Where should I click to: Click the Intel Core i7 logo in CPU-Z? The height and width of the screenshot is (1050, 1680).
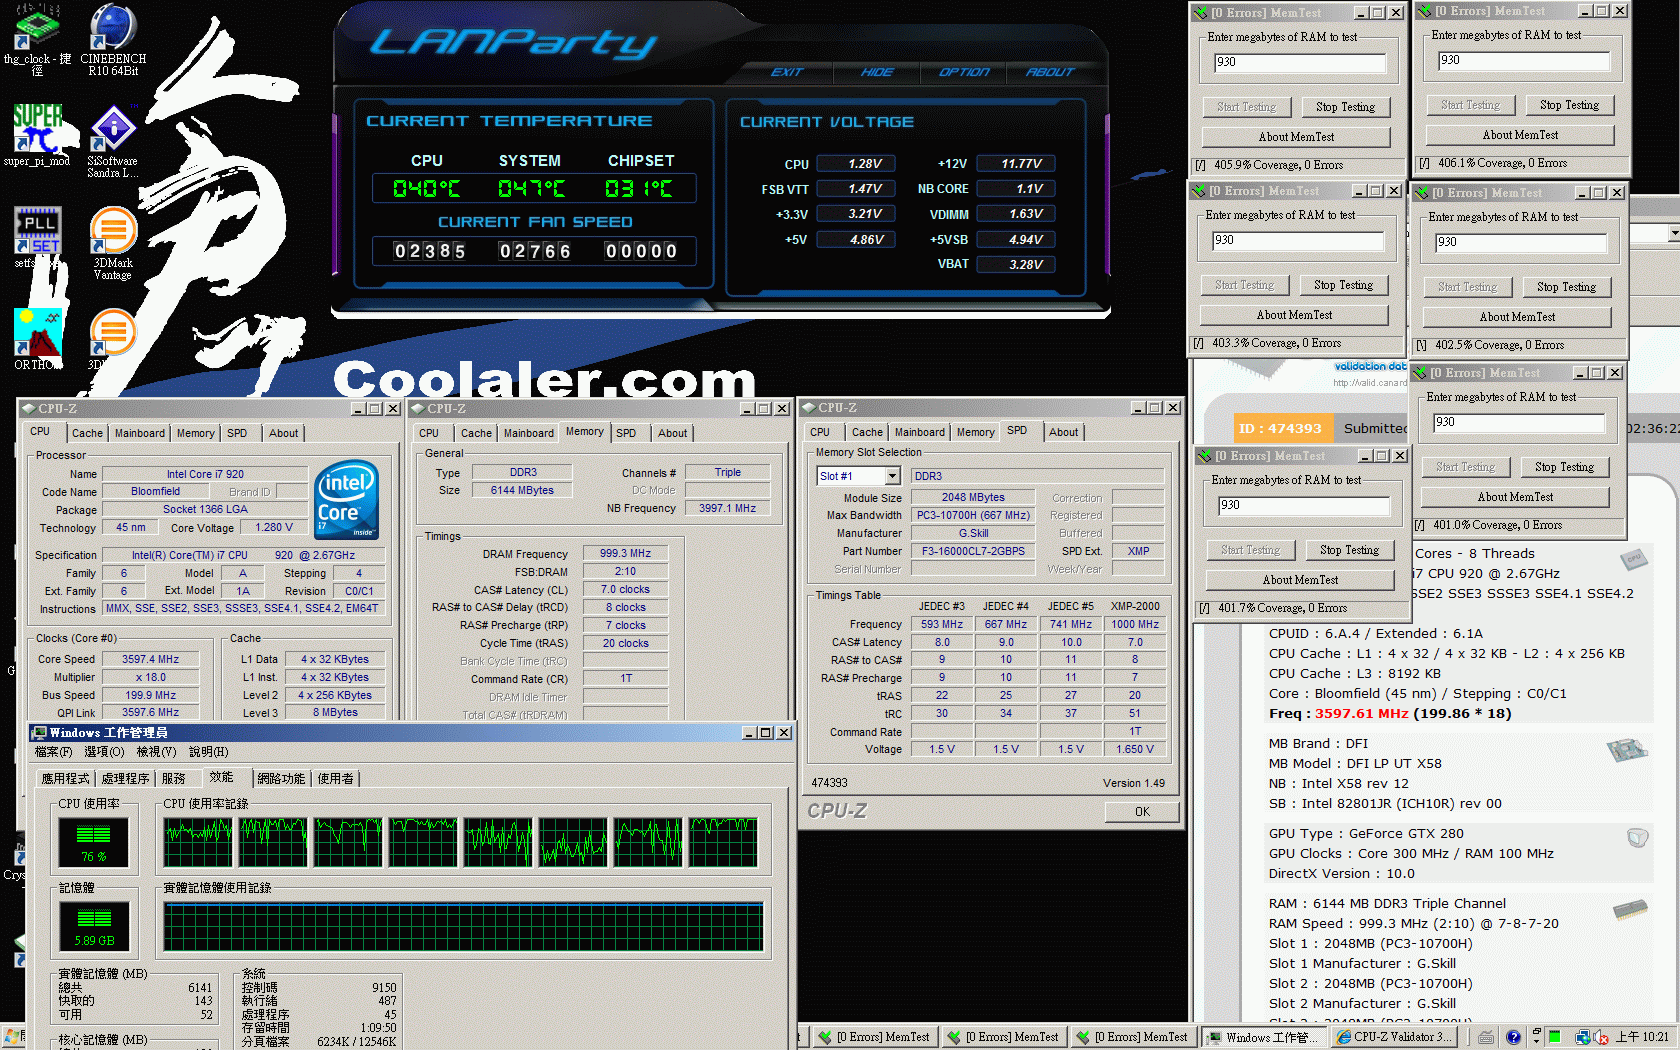[347, 499]
